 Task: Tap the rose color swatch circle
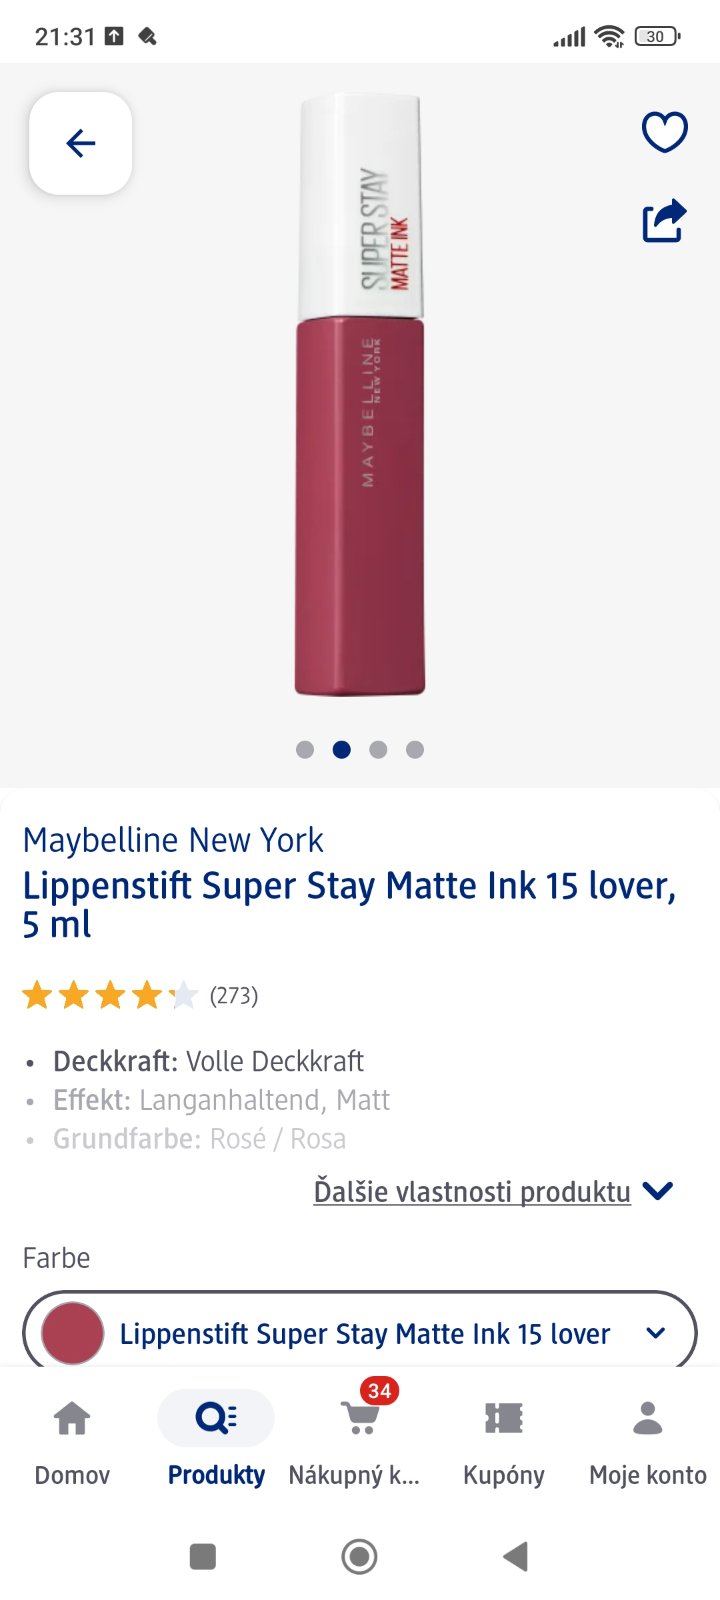point(73,1333)
